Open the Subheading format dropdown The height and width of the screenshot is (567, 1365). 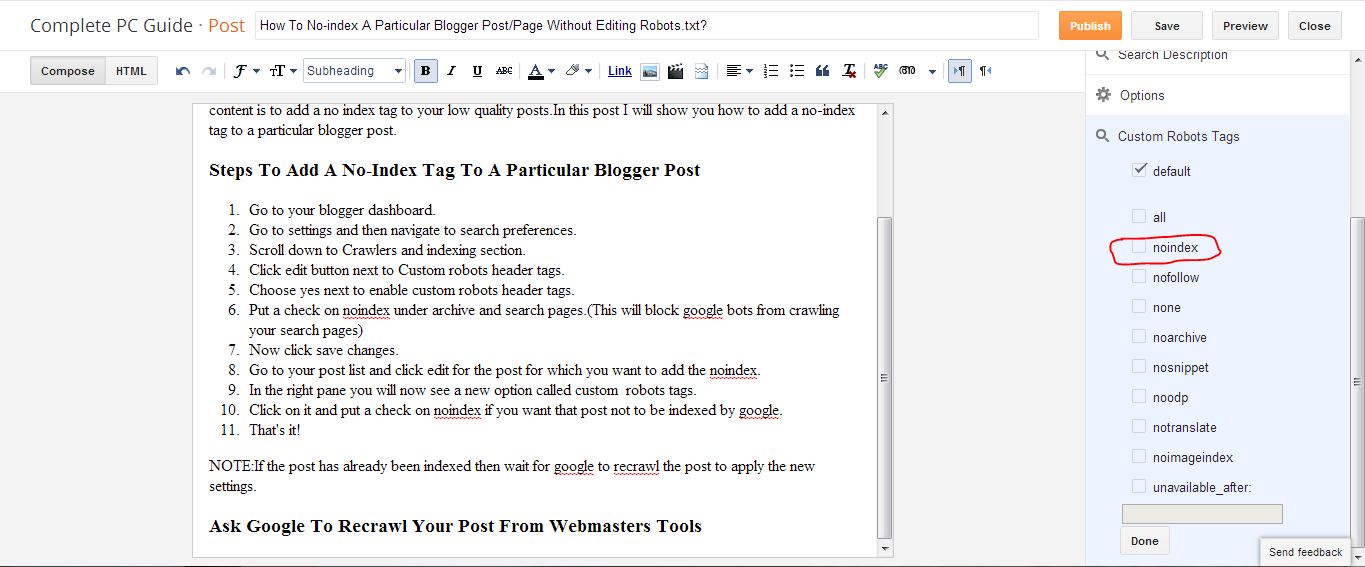[354, 71]
